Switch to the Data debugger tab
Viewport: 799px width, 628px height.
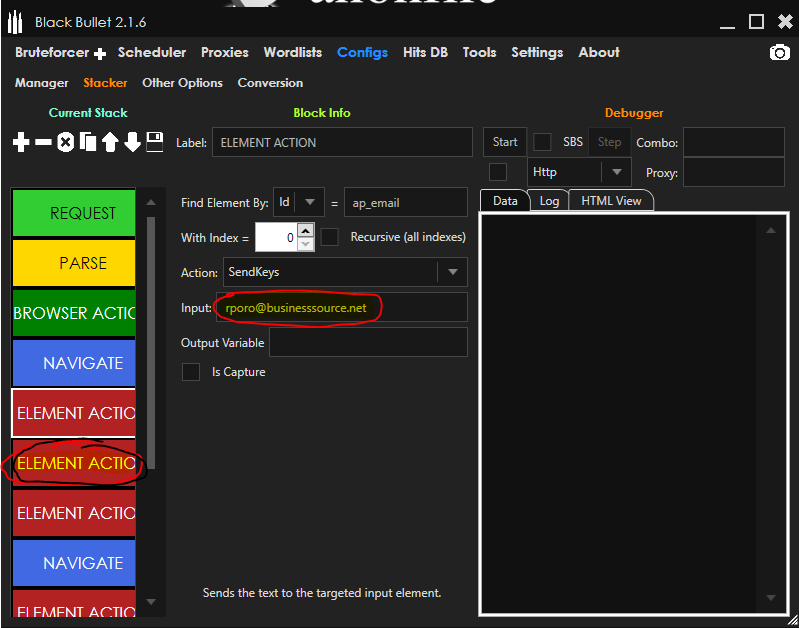coord(505,200)
